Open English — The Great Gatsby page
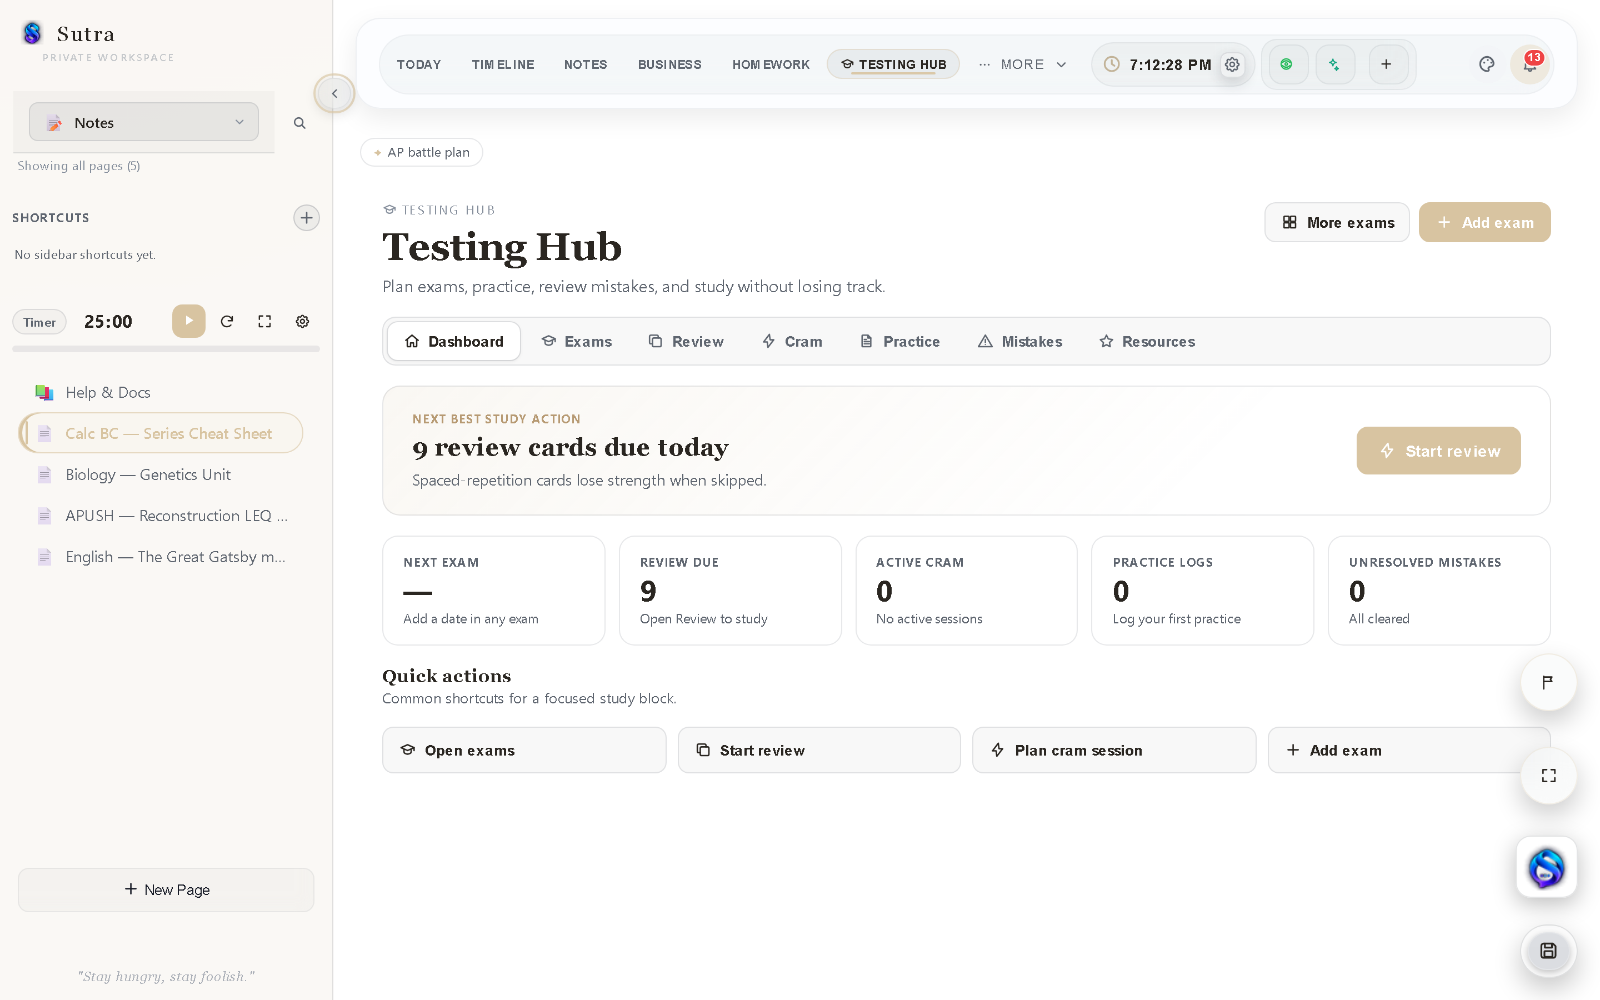The width and height of the screenshot is (1600, 1000). pos(161,556)
